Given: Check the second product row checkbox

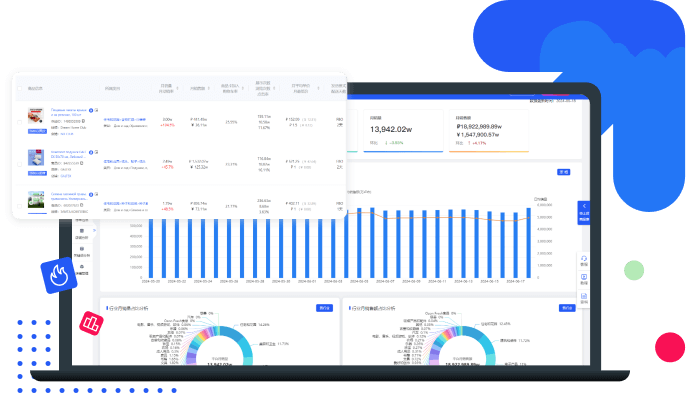Looking at the screenshot, I should (19, 164).
